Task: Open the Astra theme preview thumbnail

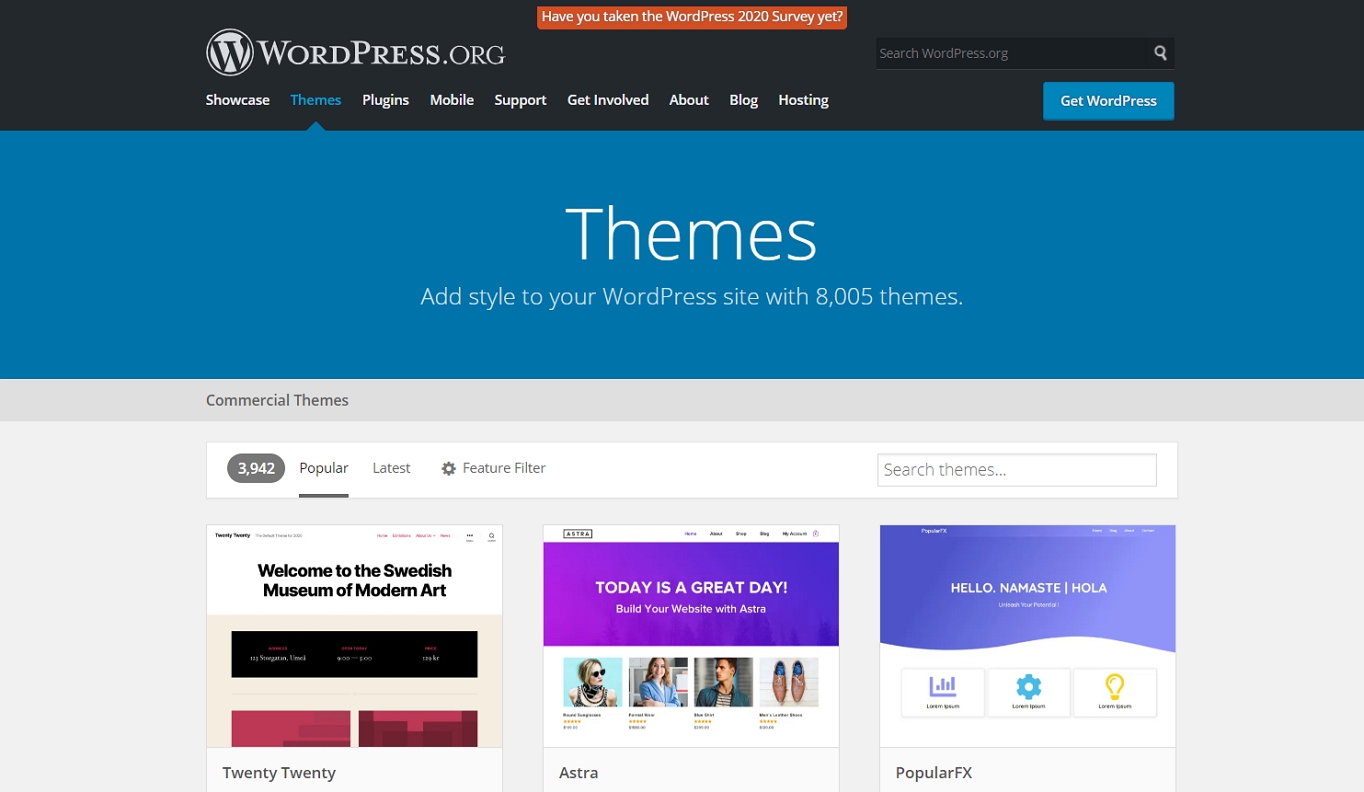Action: (691, 636)
